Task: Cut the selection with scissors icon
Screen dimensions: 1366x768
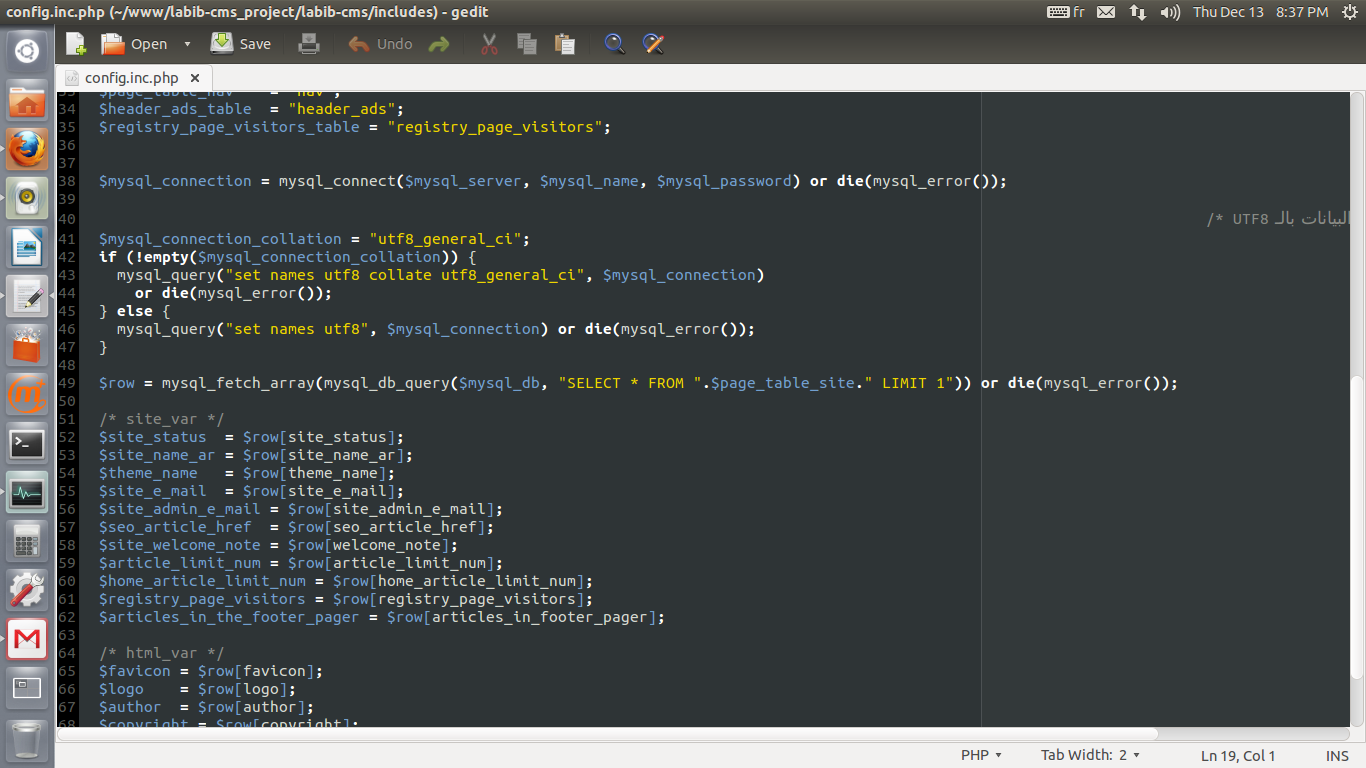Action: click(489, 44)
